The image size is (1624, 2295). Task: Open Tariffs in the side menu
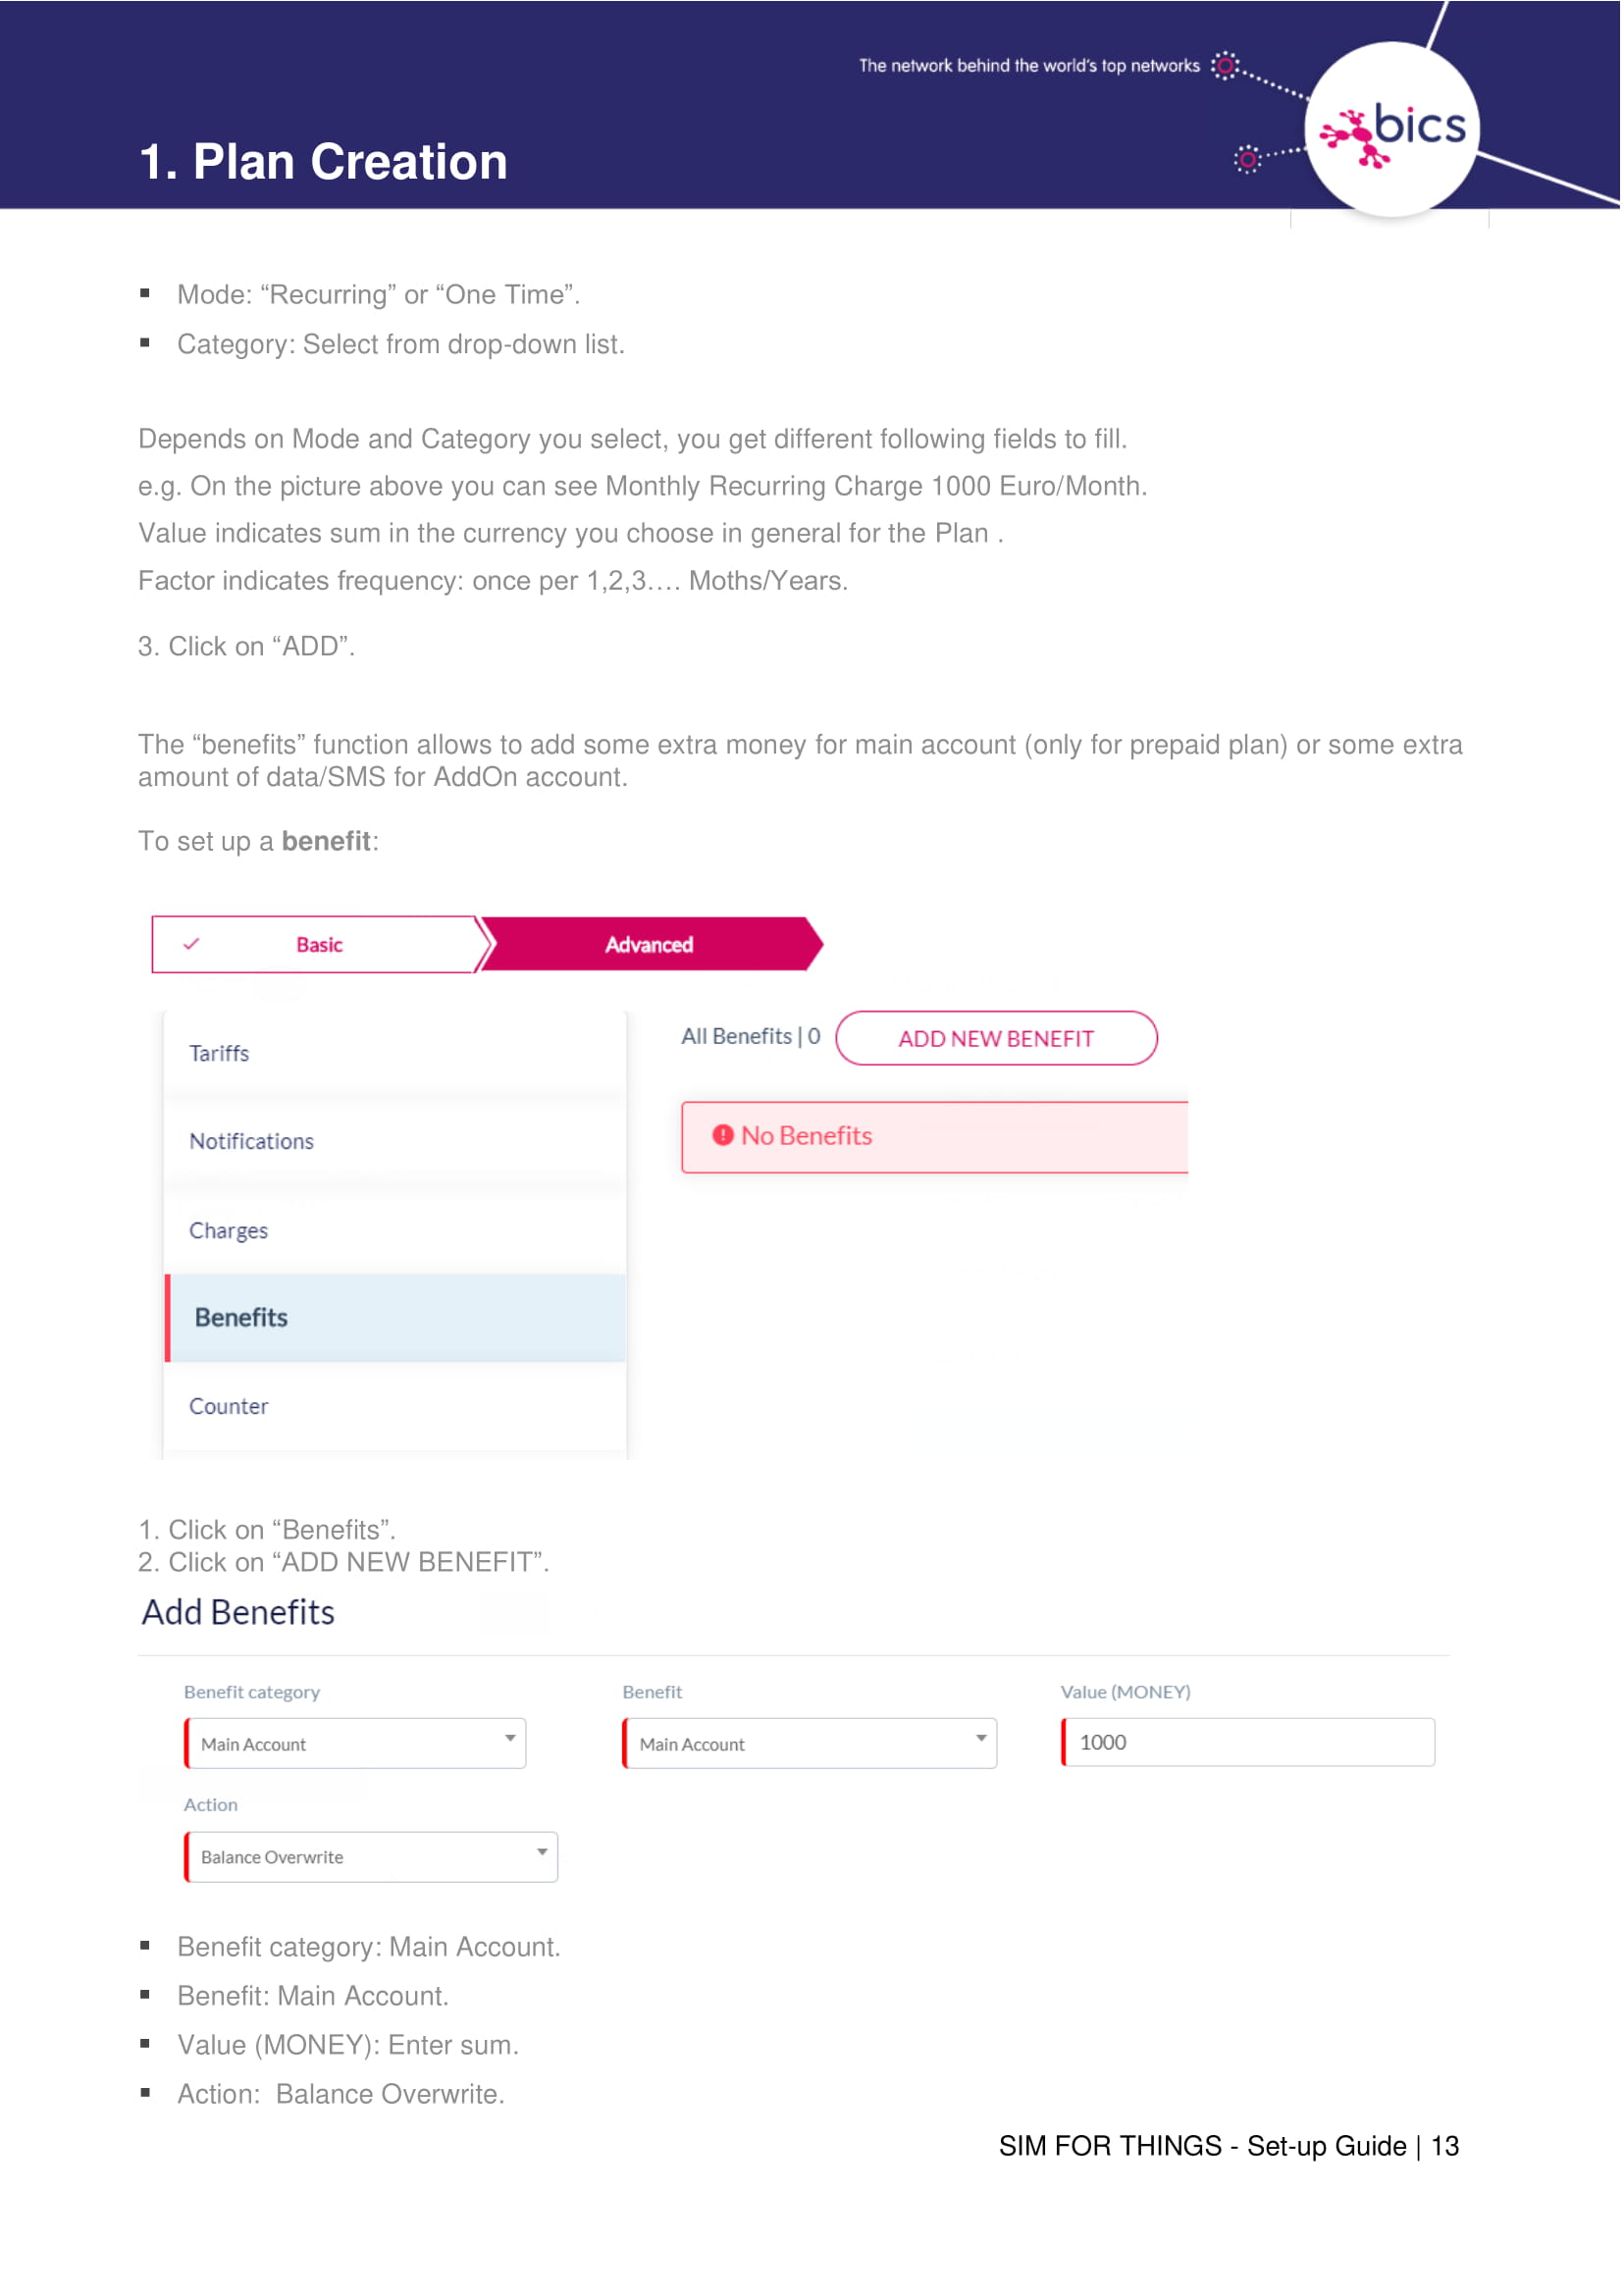(x=219, y=1053)
